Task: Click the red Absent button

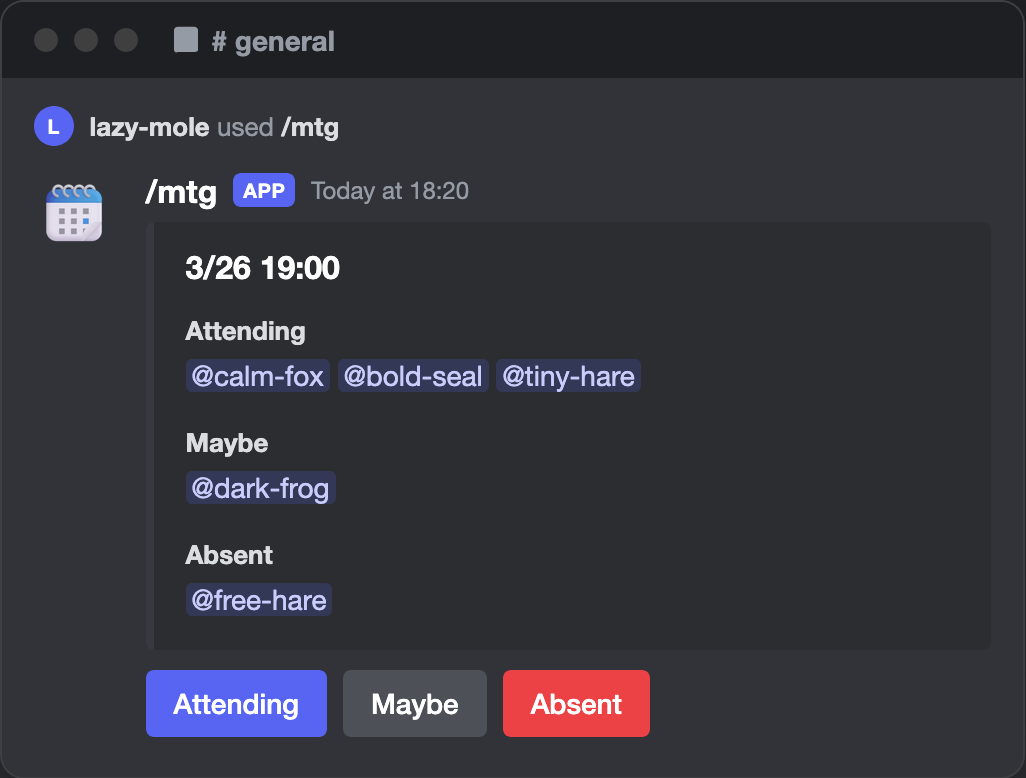Action: click(x=576, y=703)
